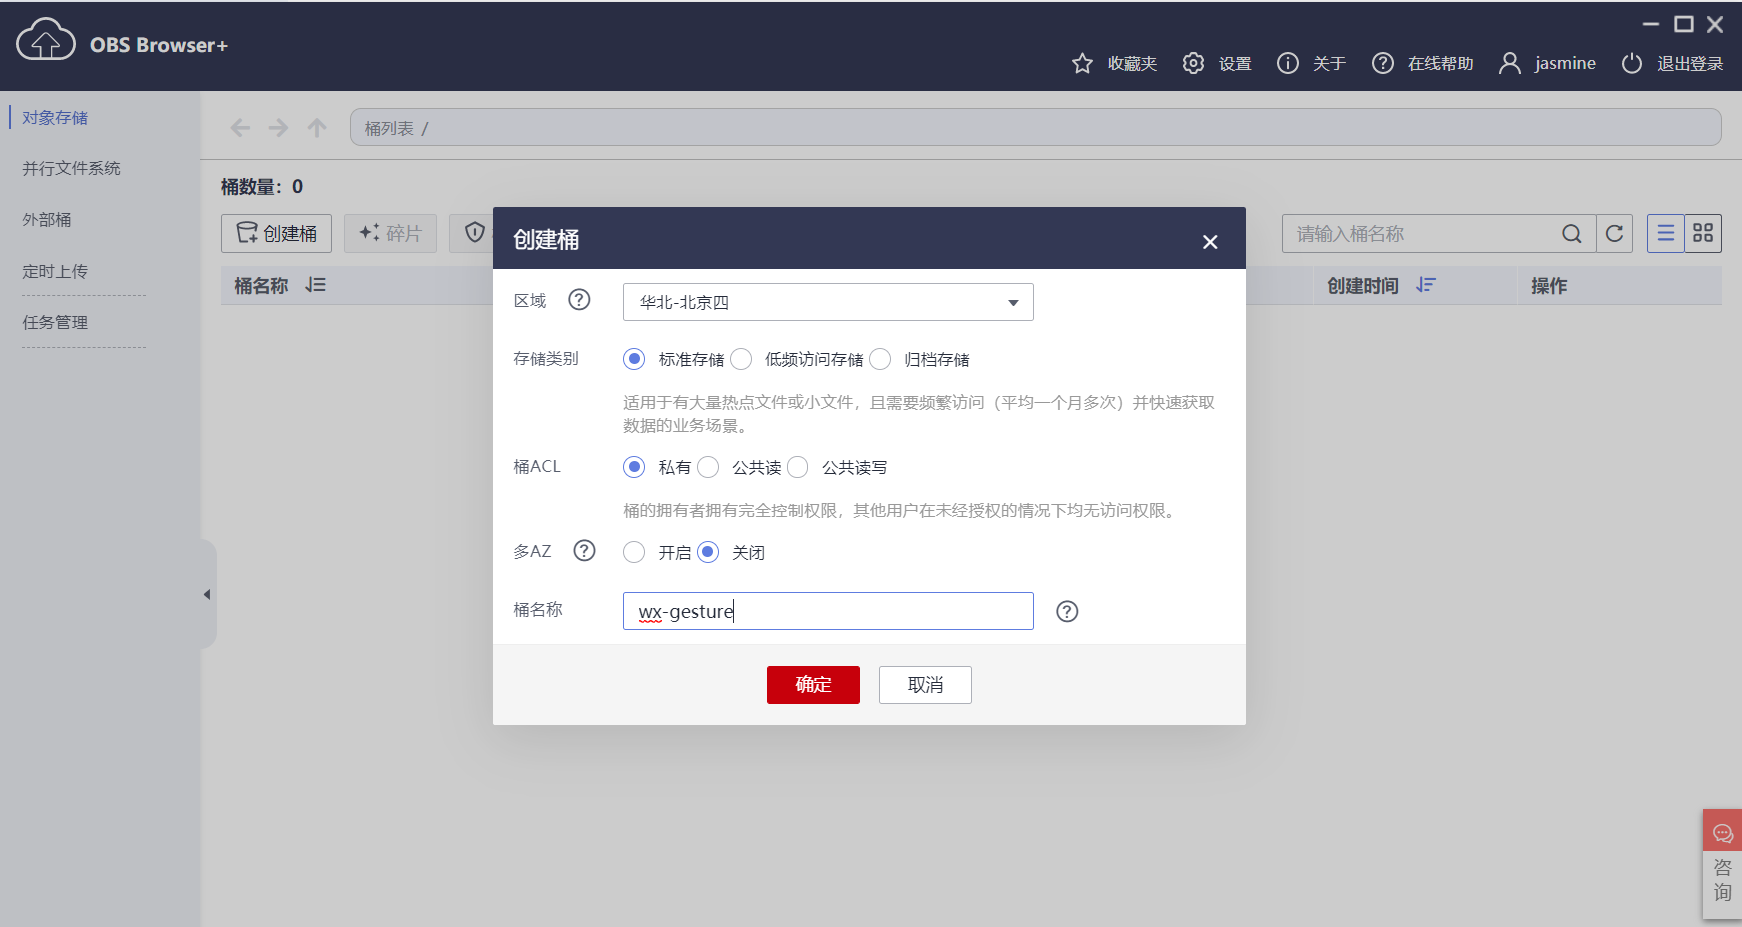Image resolution: width=1742 pixels, height=927 pixels.
Task: Switch to grid view layout
Action: coord(1703,233)
